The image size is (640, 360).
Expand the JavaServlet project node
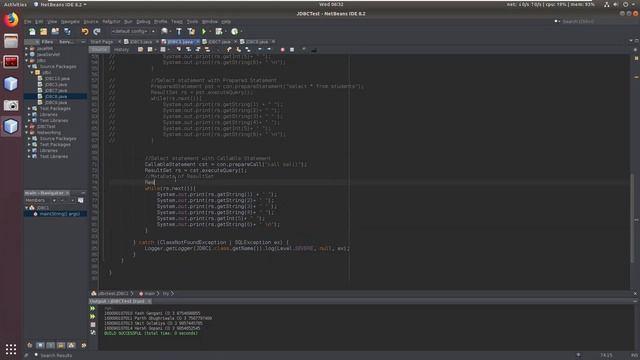(27, 54)
